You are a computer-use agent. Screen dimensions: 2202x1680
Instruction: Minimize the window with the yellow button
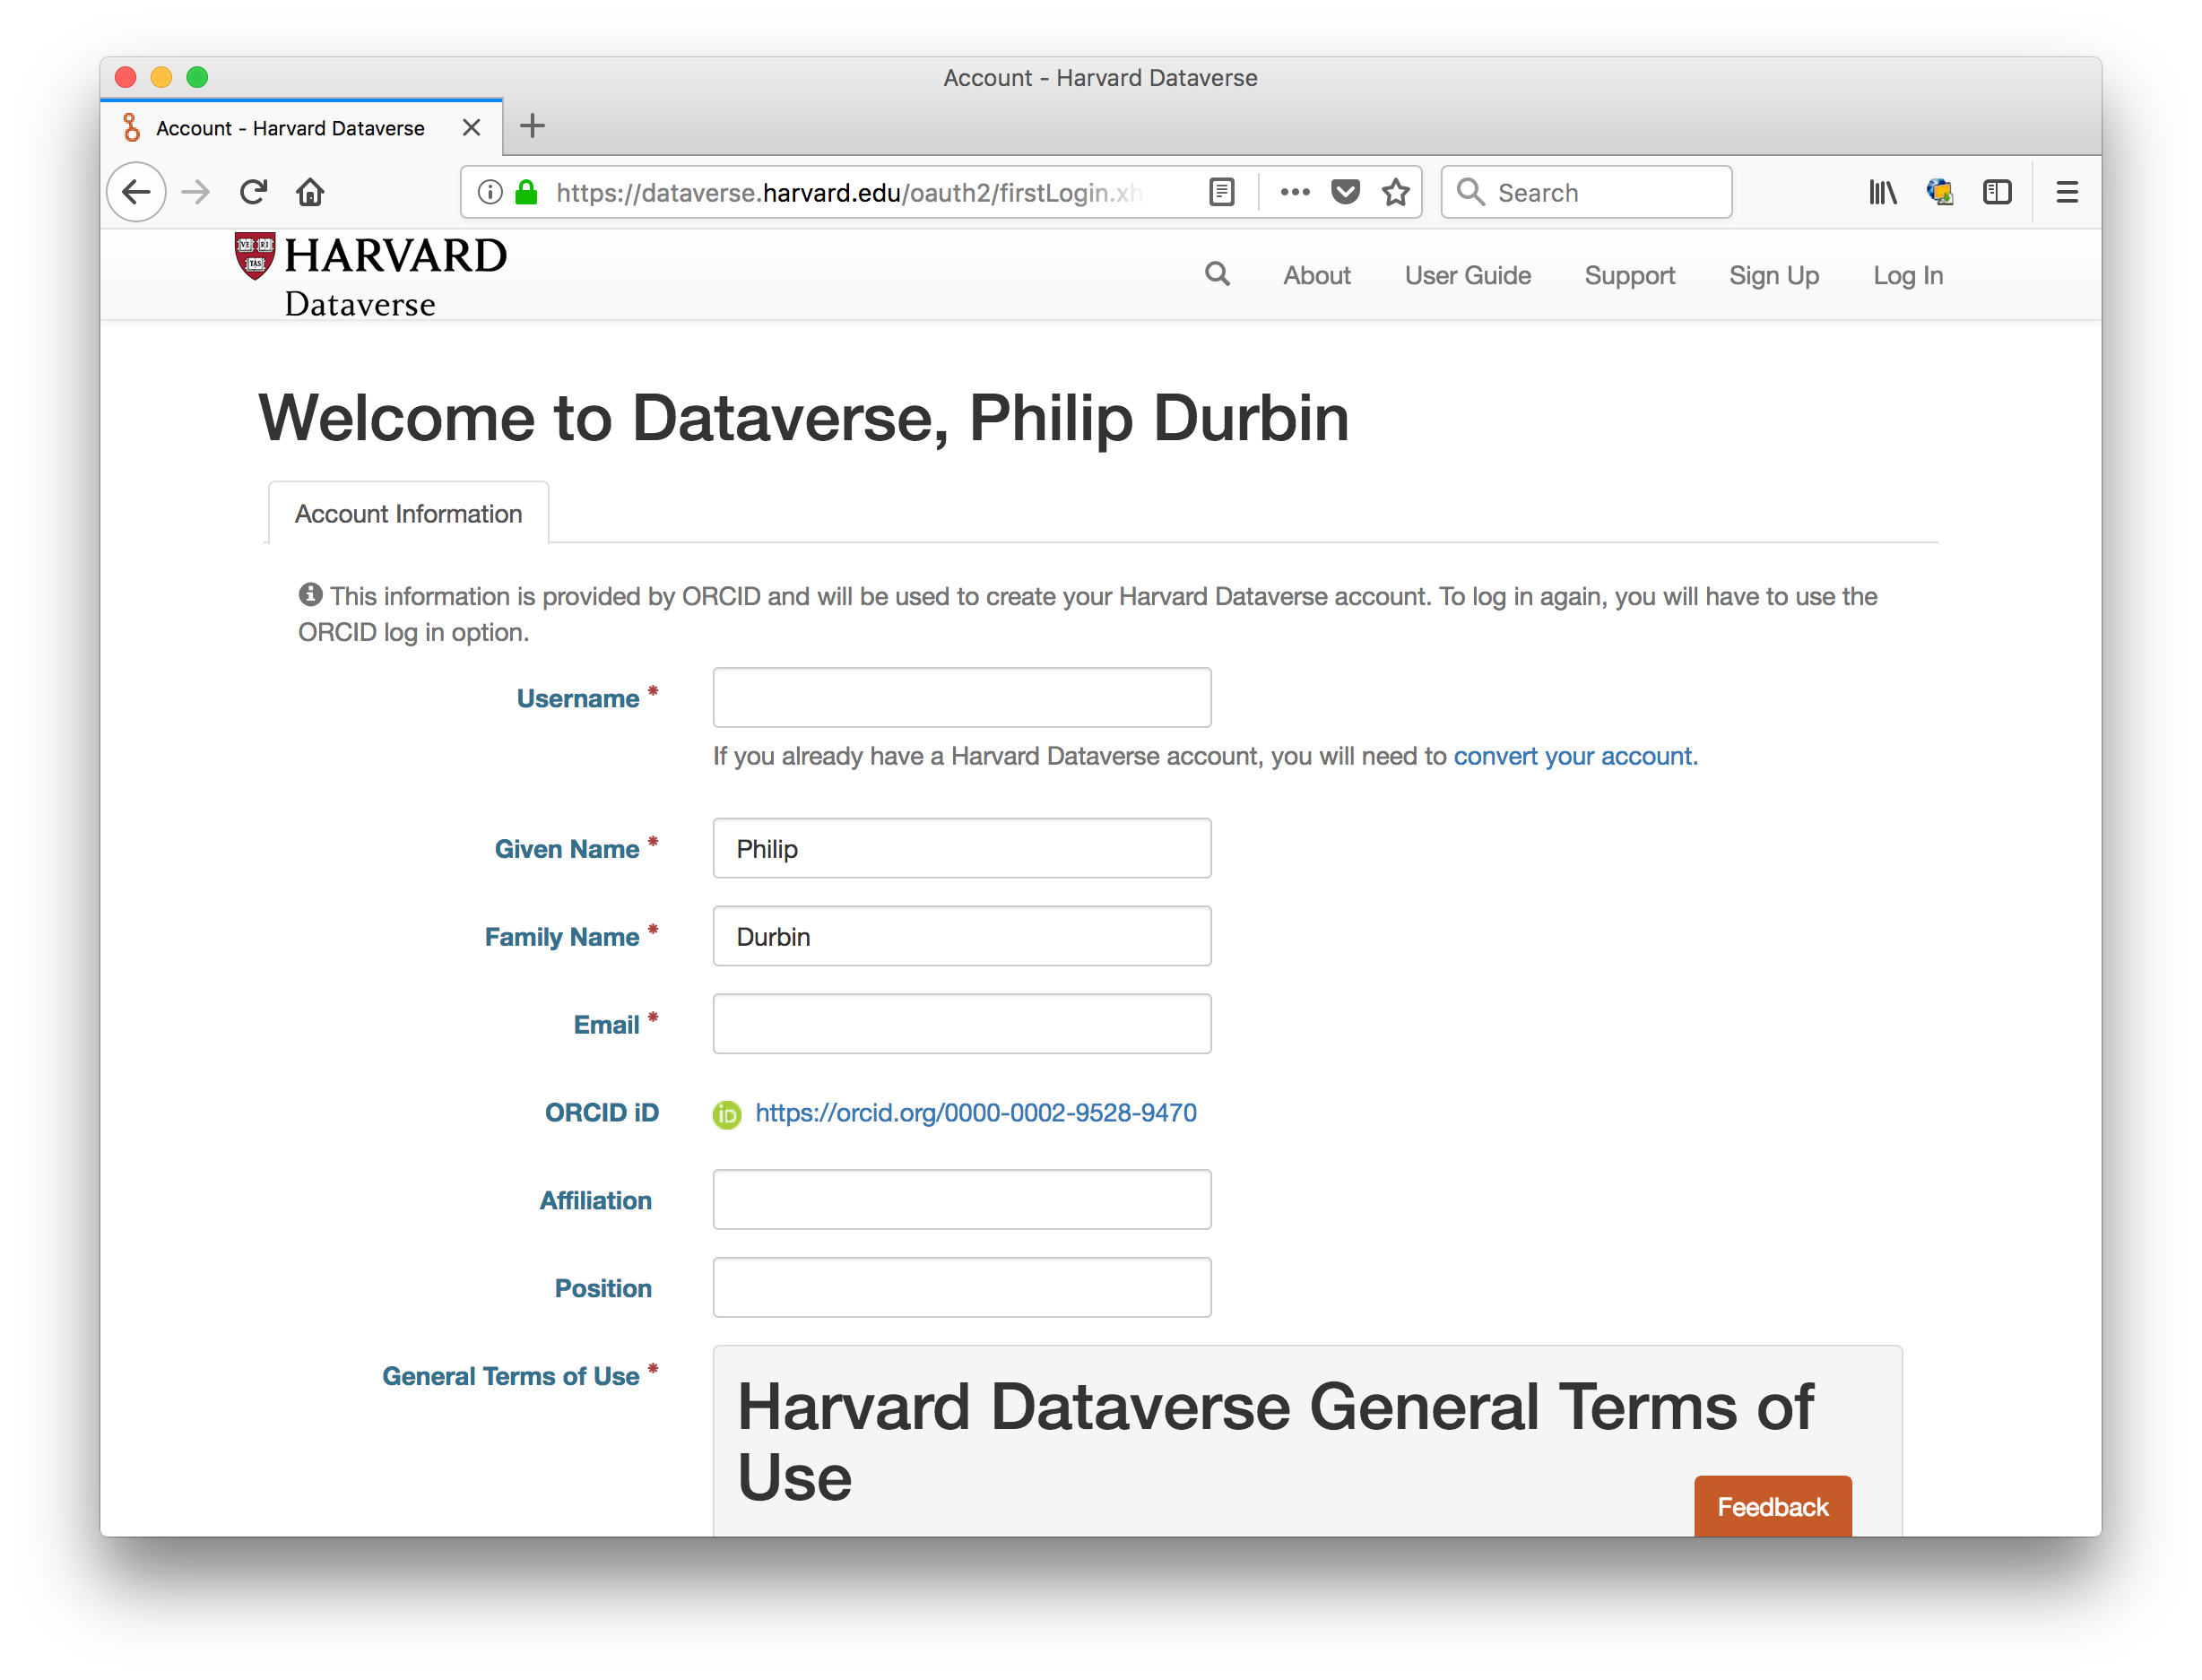[x=161, y=77]
